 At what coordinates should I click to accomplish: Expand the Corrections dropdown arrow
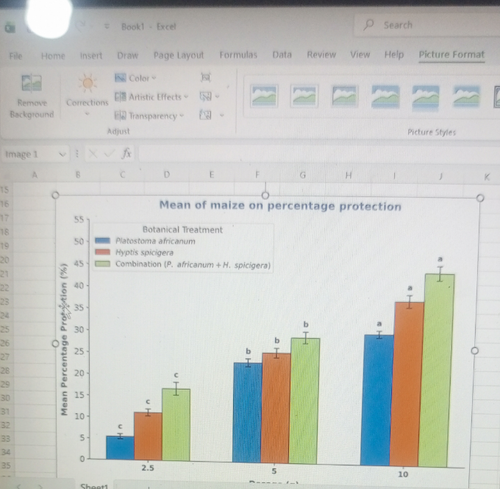87,114
